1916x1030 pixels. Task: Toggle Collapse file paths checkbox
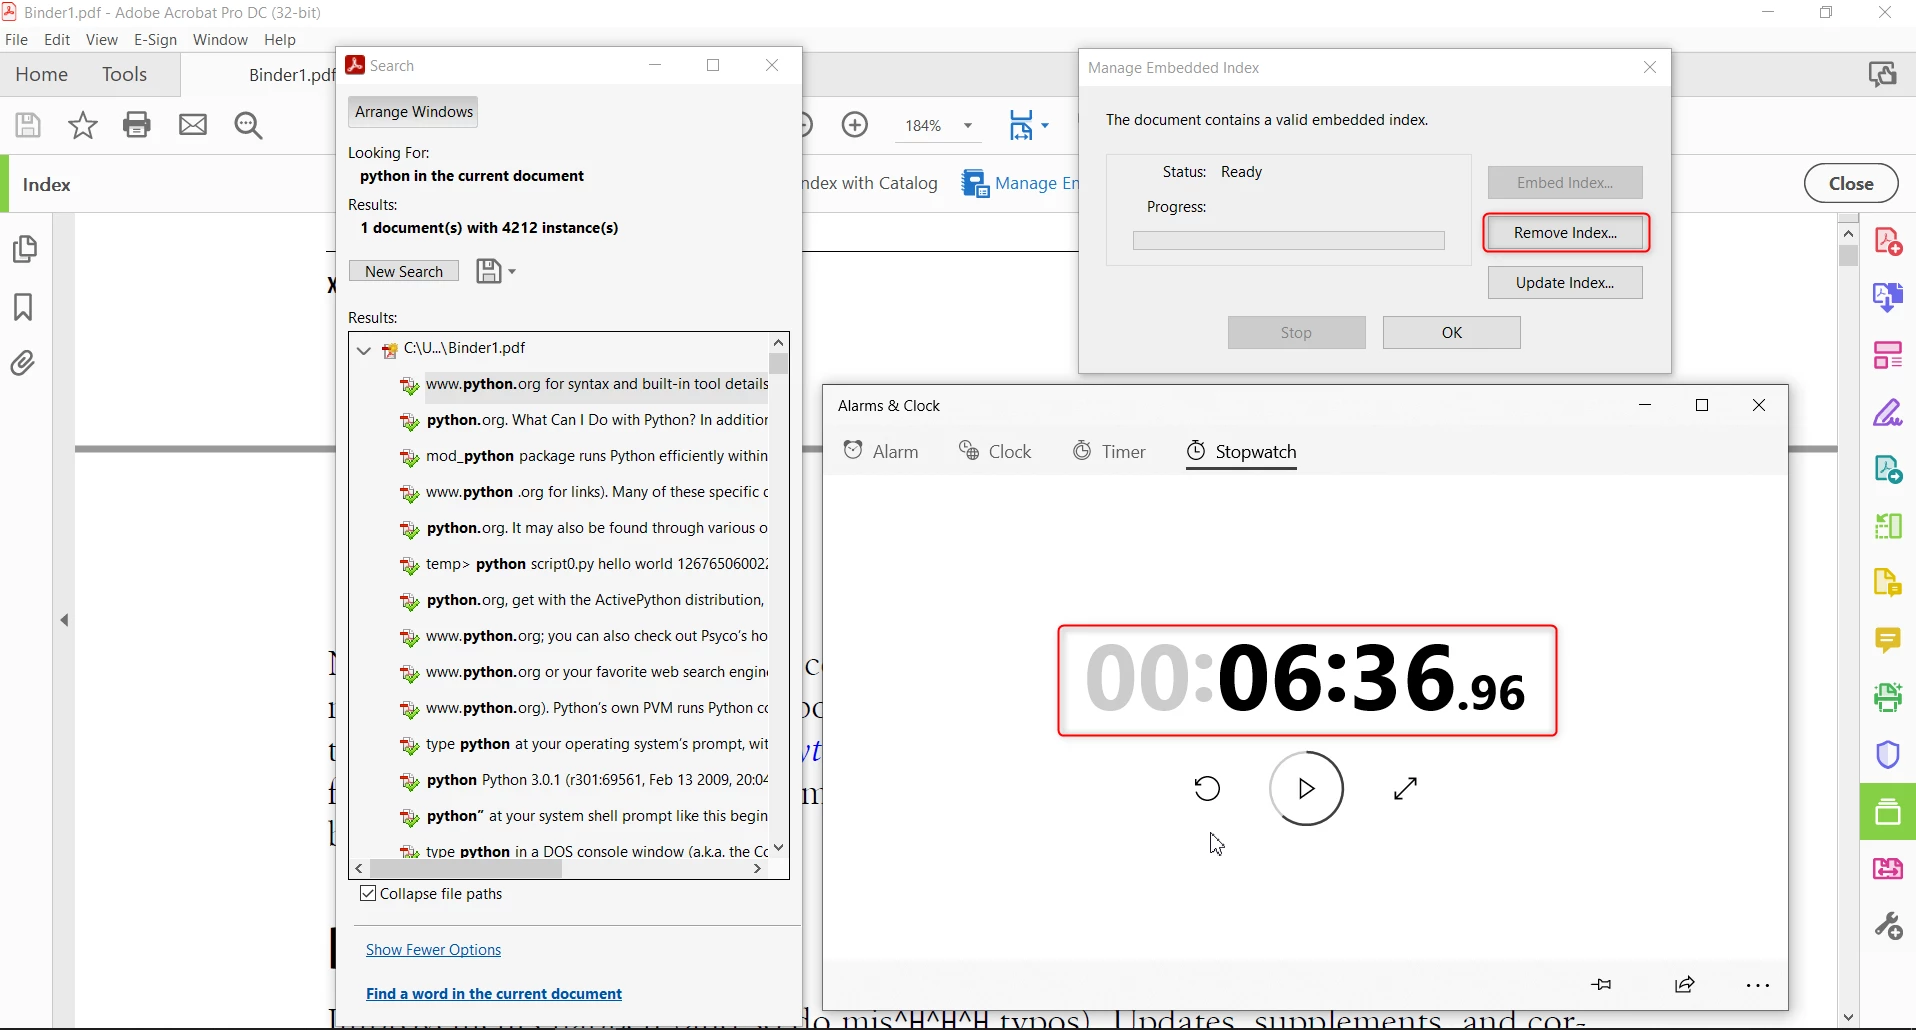(x=368, y=894)
